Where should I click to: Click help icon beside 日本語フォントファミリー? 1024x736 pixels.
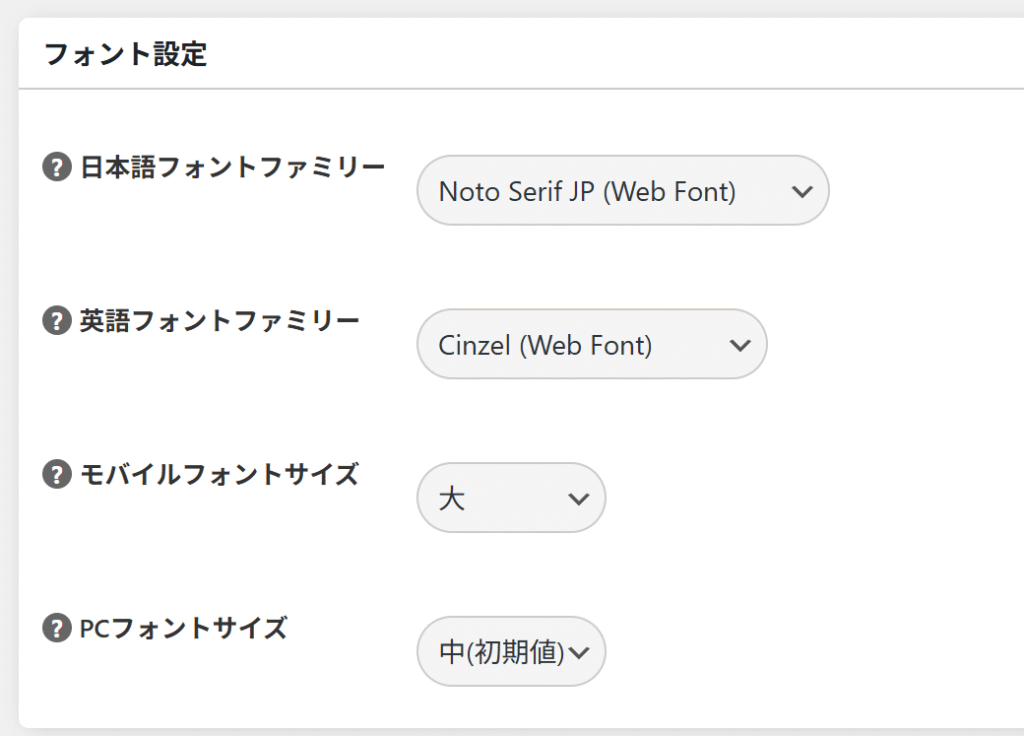[56, 168]
